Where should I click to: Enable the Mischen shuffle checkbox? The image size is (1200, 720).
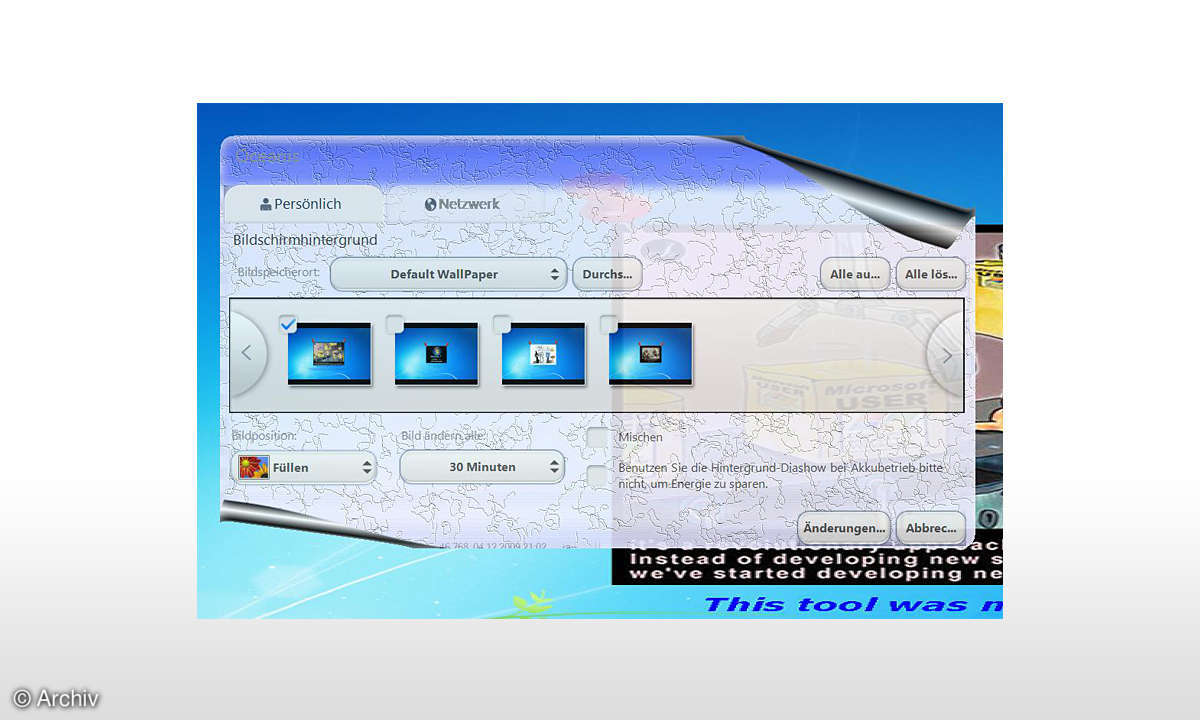coord(597,438)
